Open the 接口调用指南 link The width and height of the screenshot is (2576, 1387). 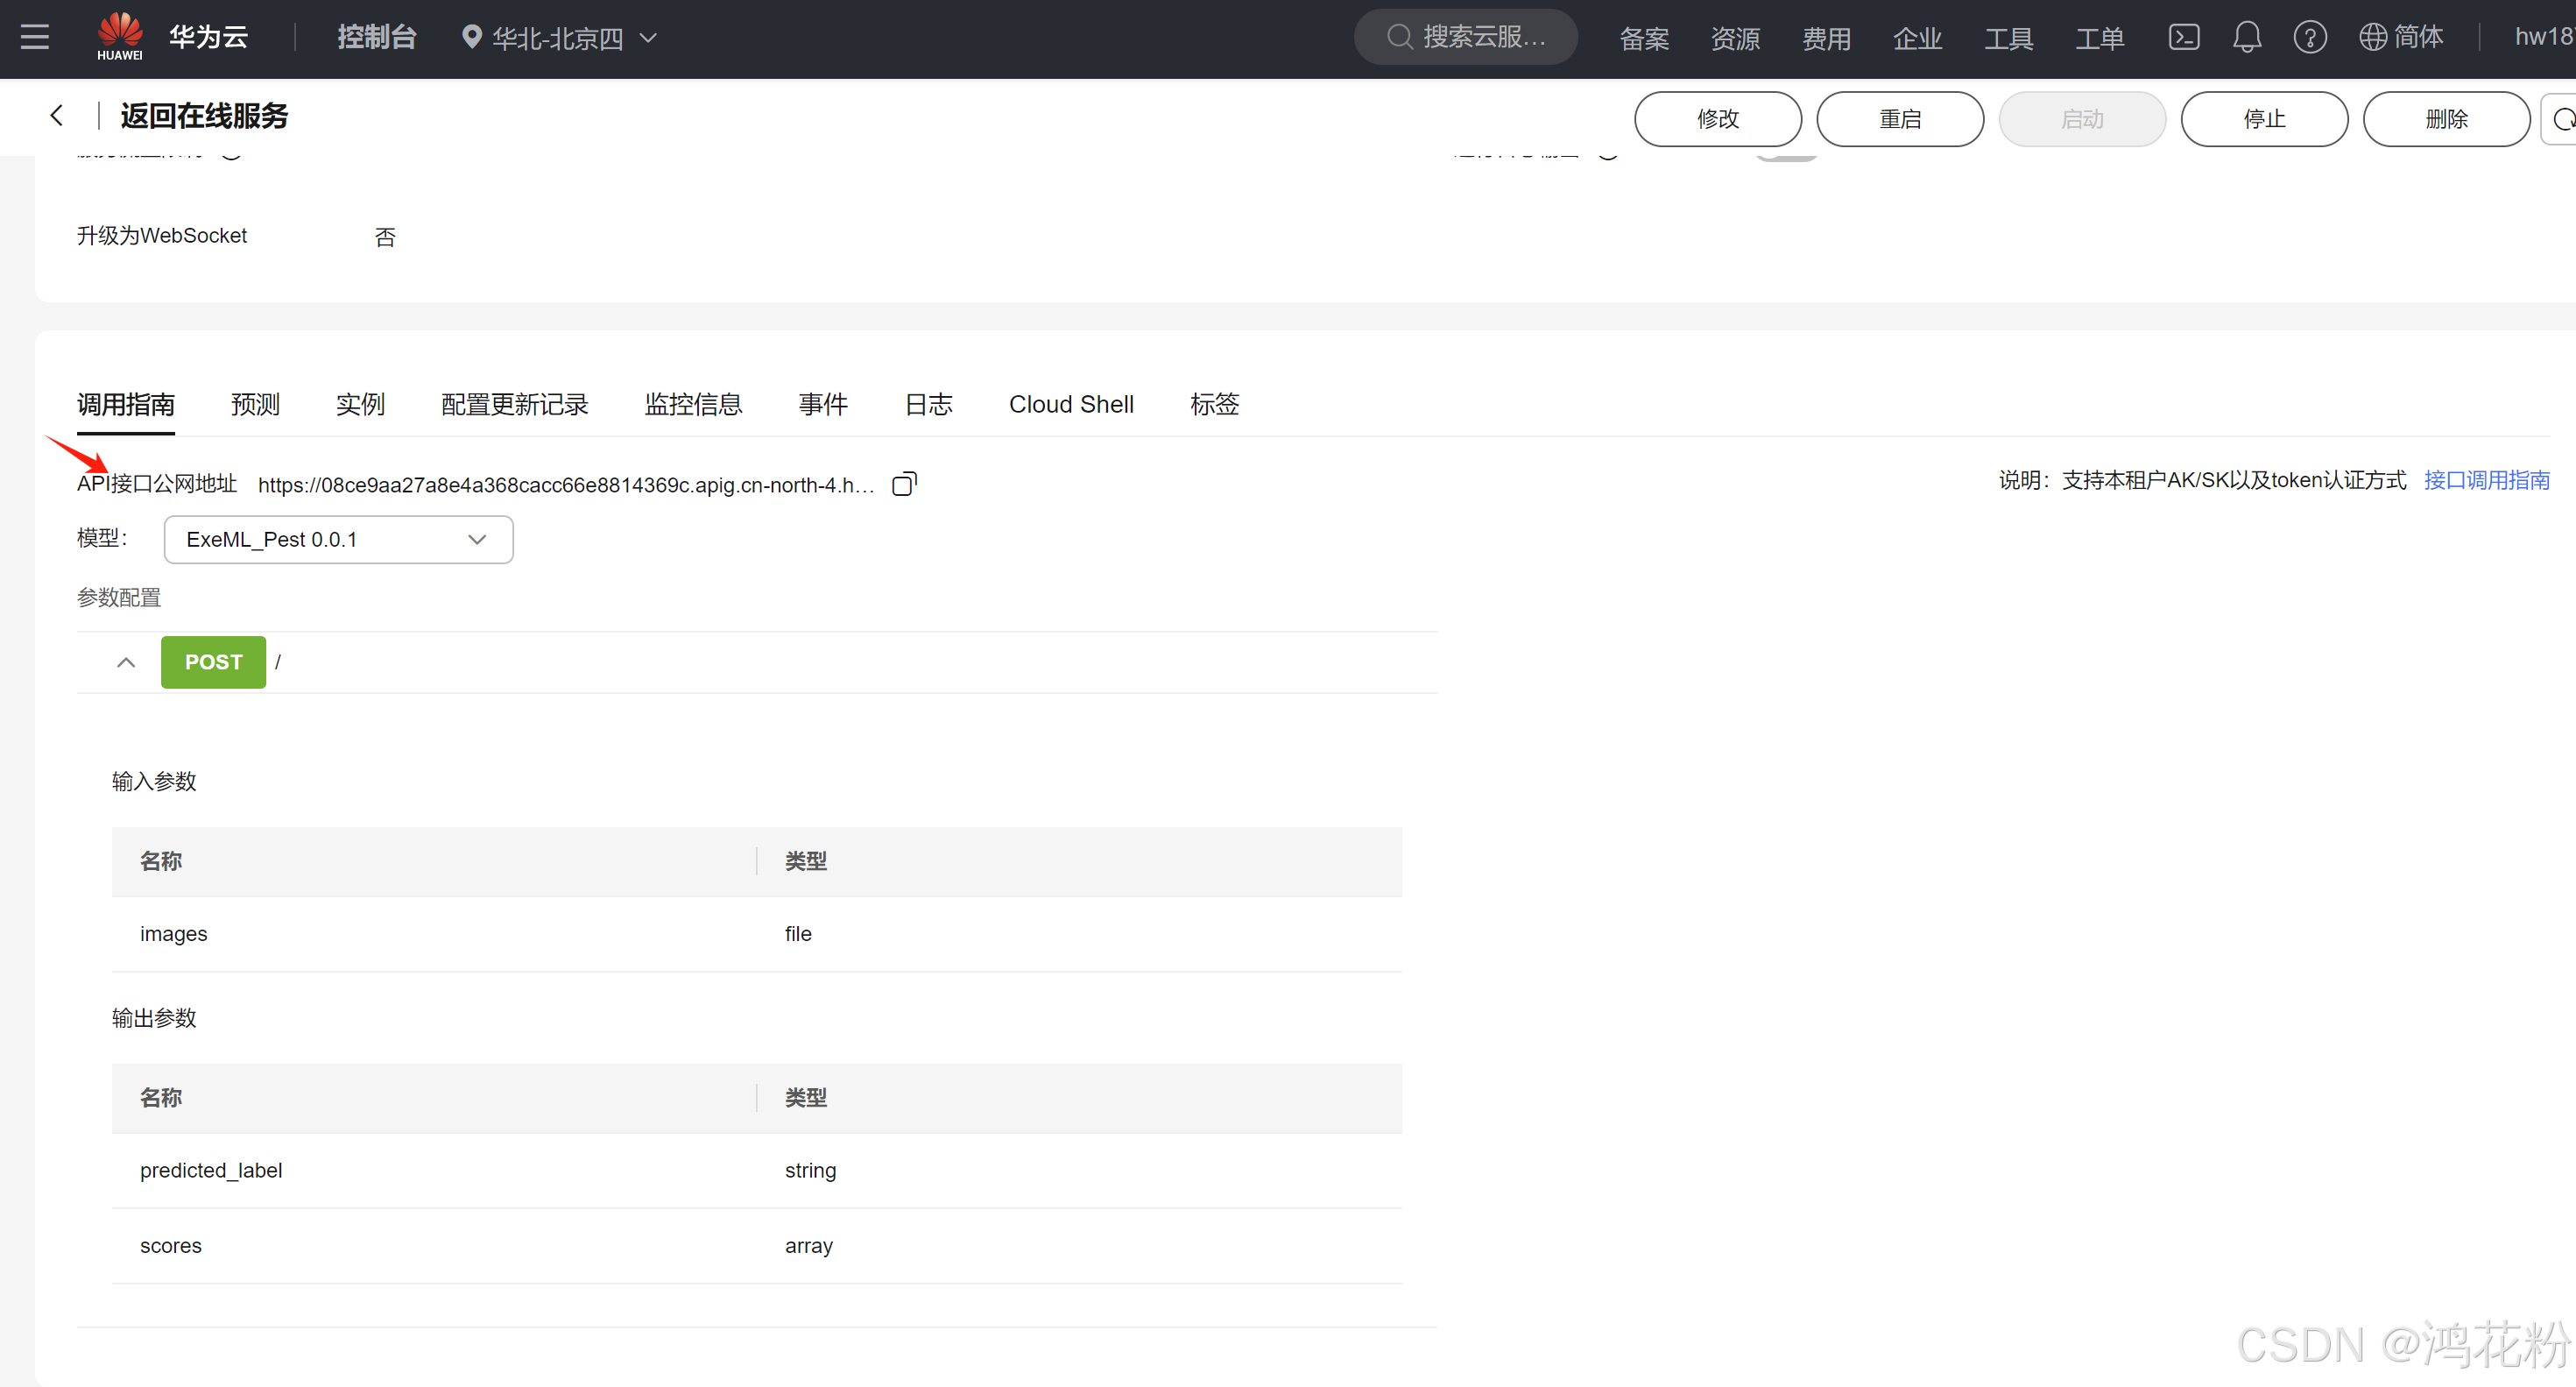pyautogui.click(x=2486, y=480)
